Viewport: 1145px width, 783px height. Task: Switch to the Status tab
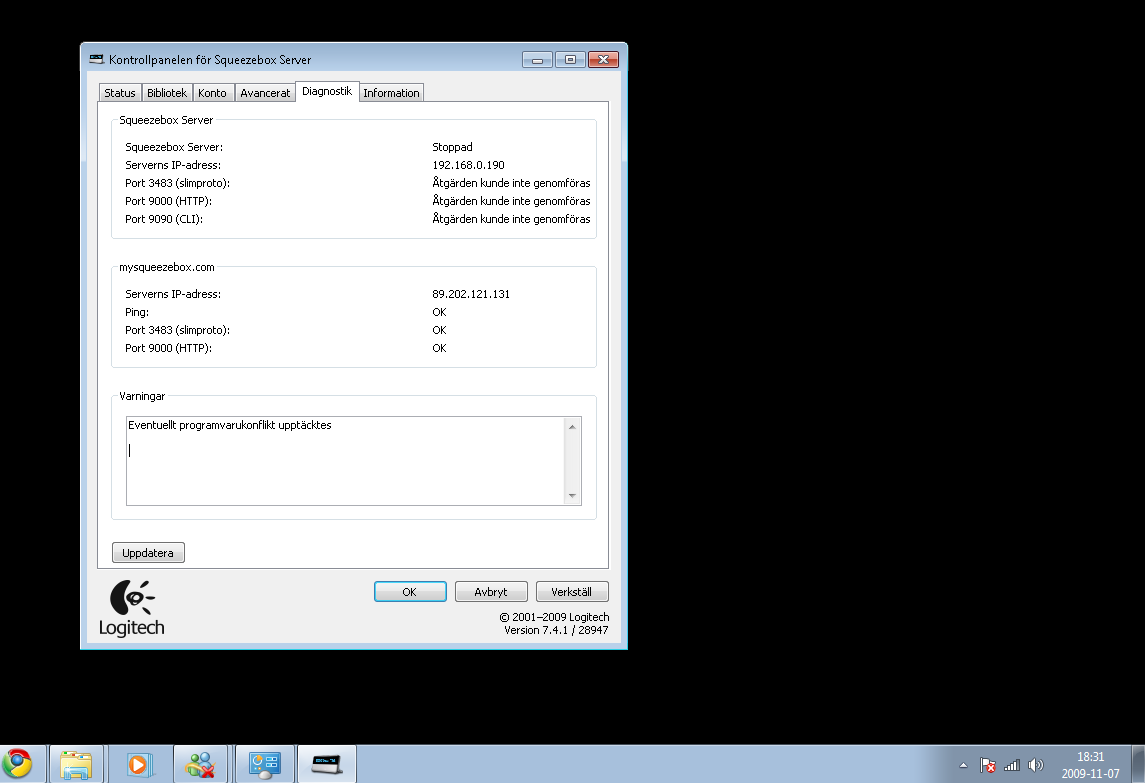120,93
